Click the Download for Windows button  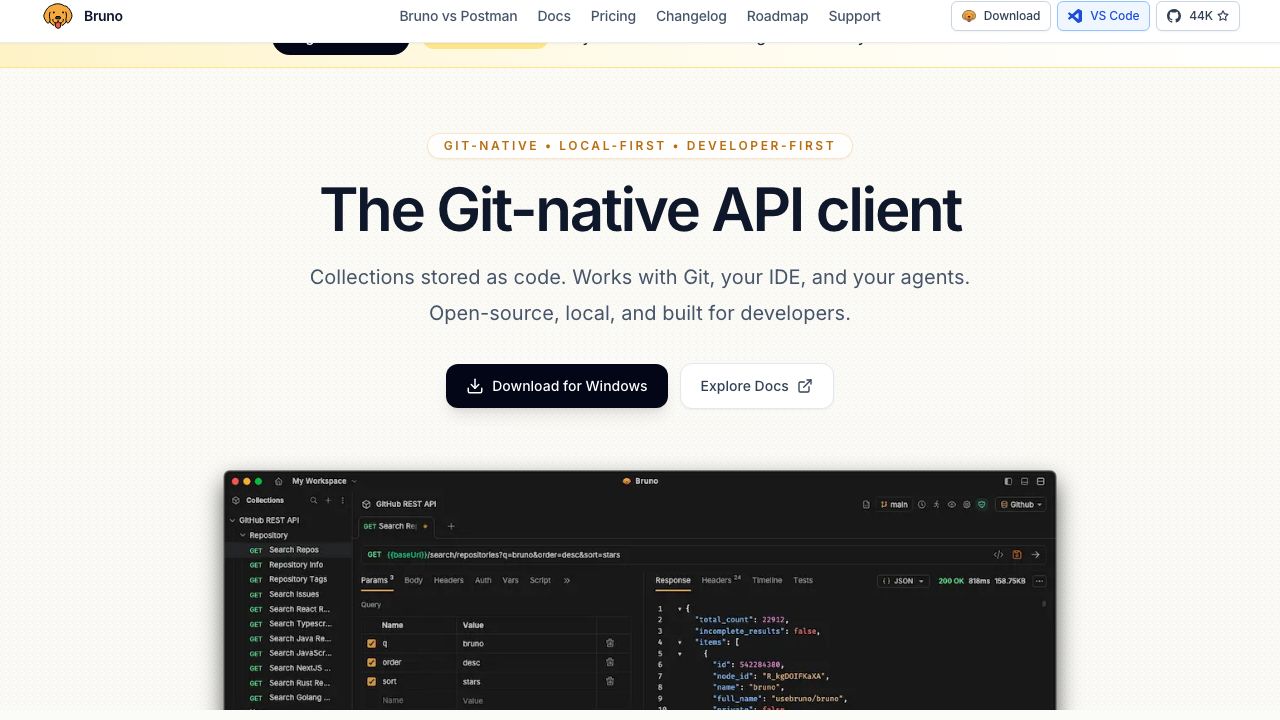pyautogui.click(x=557, y=386)
